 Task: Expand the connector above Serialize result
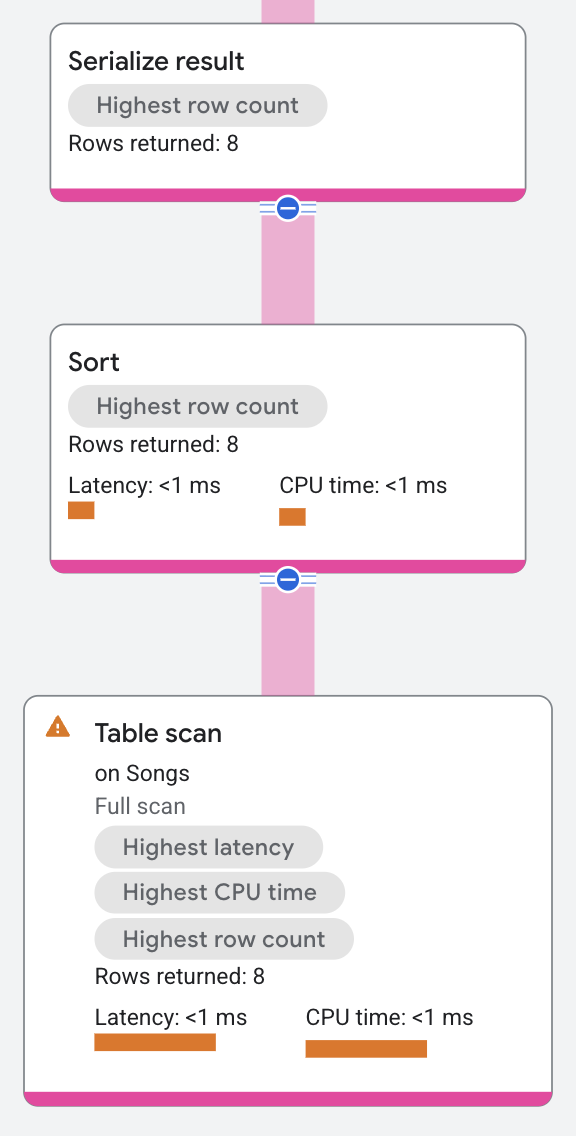[287, 10]
